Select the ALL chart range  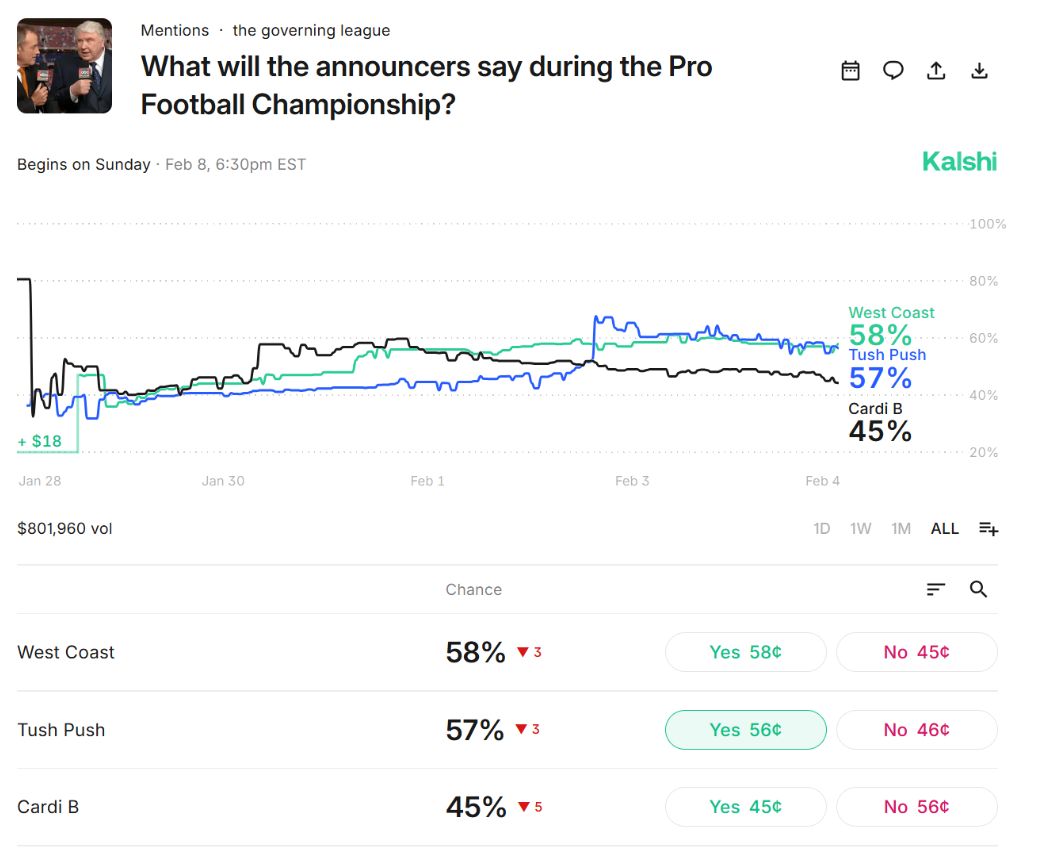click(945, 528)
